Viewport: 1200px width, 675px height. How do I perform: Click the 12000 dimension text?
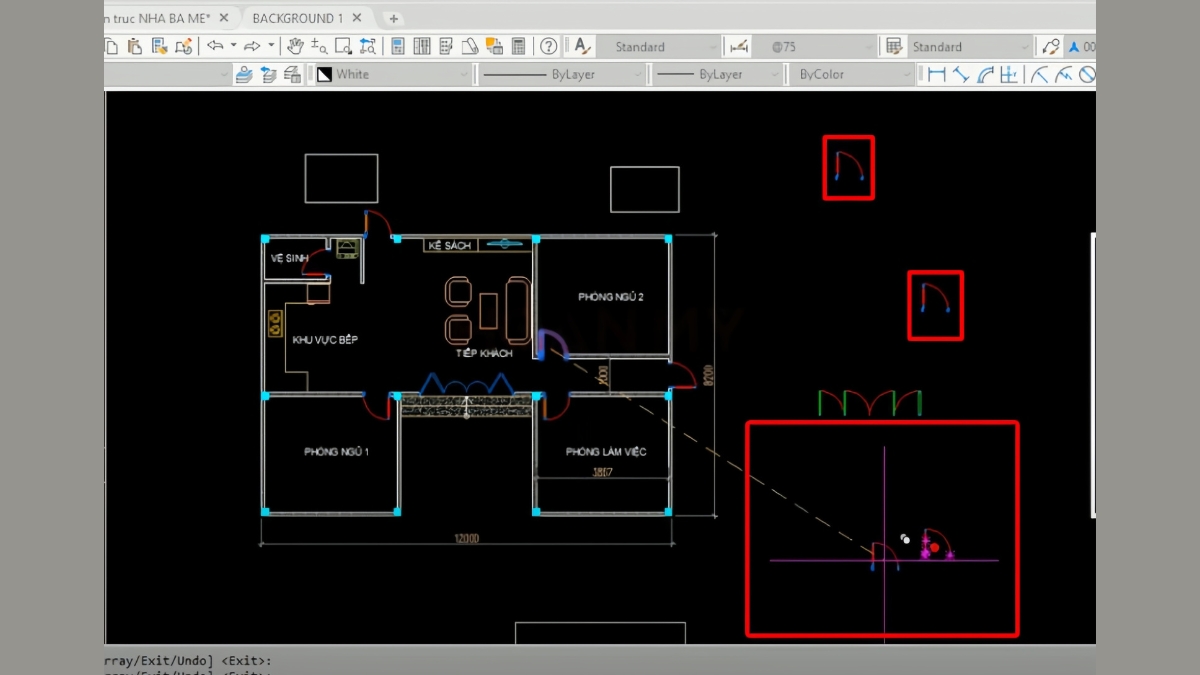[x=467, y=539]
